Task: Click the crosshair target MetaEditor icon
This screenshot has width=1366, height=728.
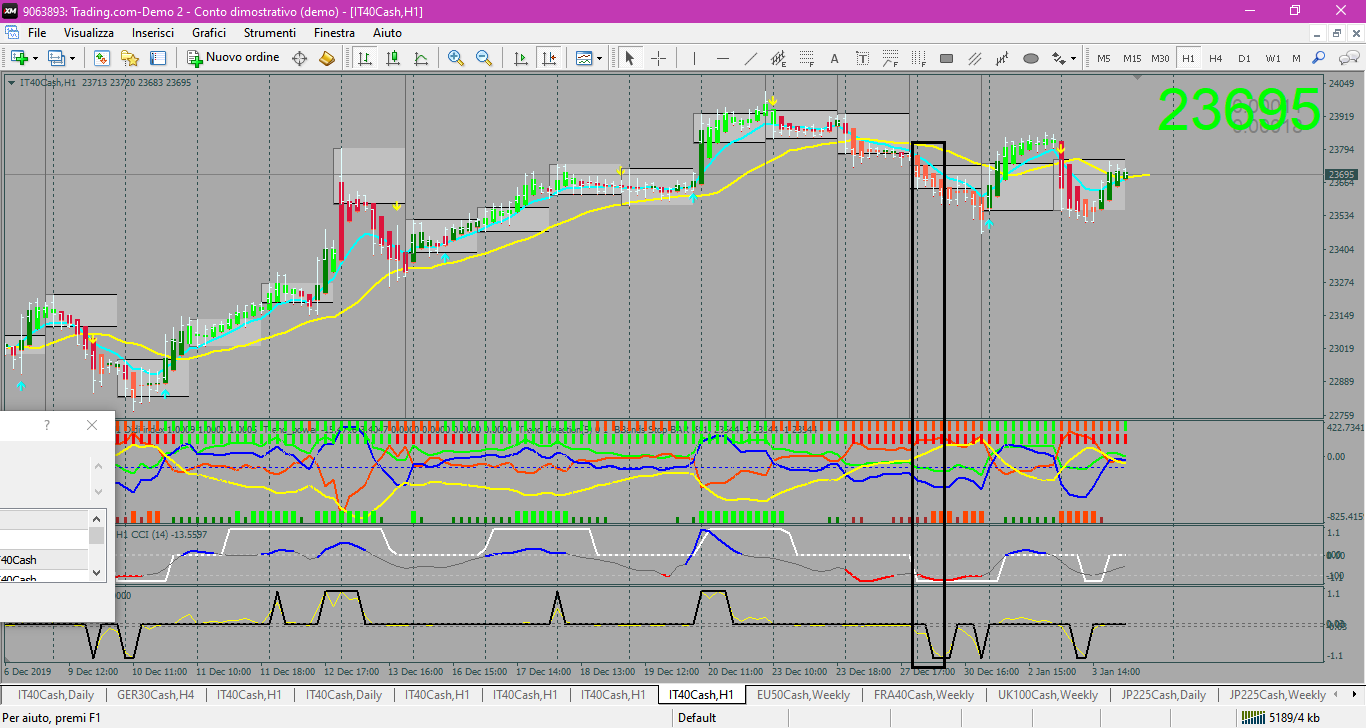Action: 299,58
